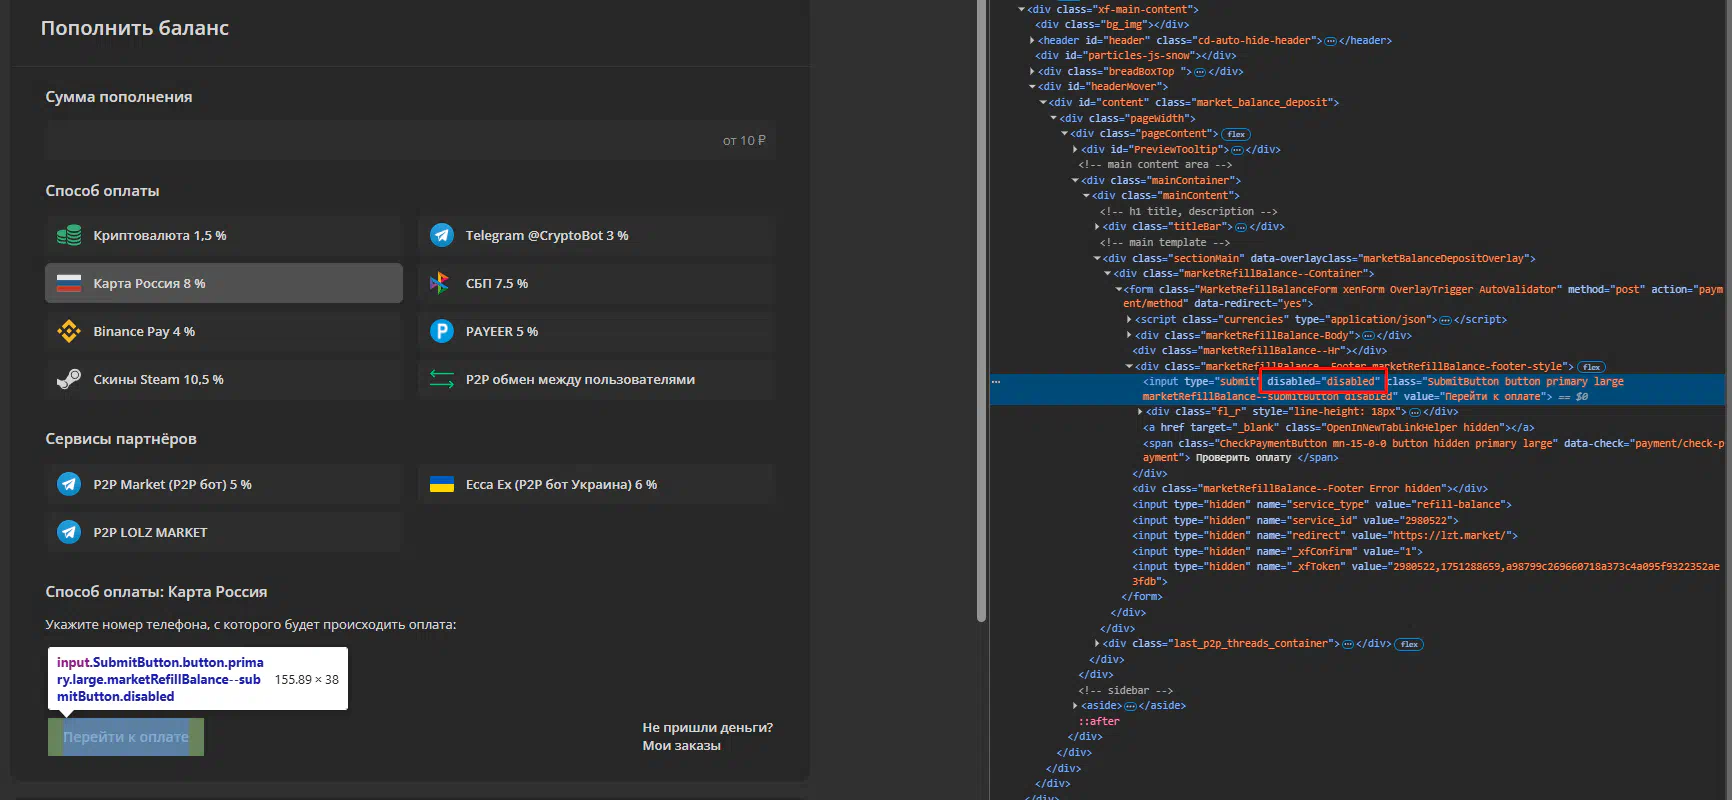Click the flex badge on the pageContent div
Screen dimensions: 1732x800
pyautogui.click(x=1237, y=134)
